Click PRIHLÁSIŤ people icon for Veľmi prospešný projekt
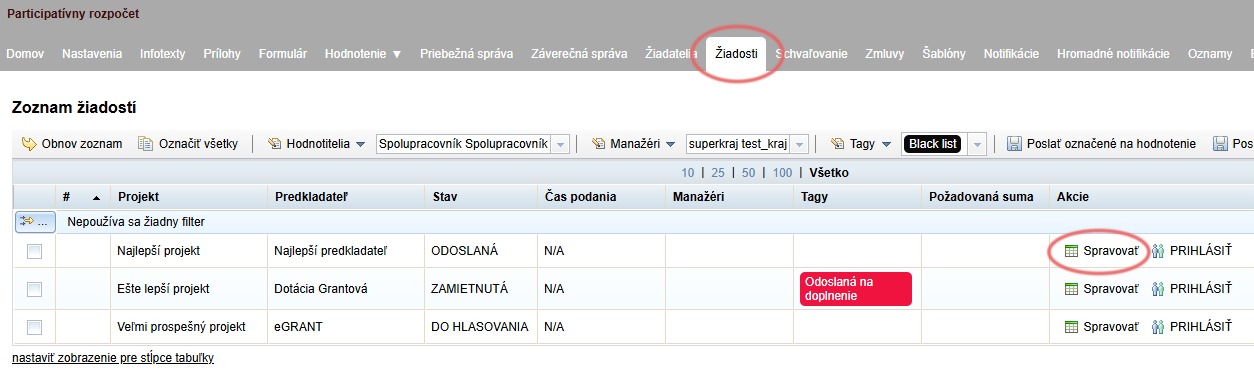Screen dimensions: 1254x373 (1158, 327)
